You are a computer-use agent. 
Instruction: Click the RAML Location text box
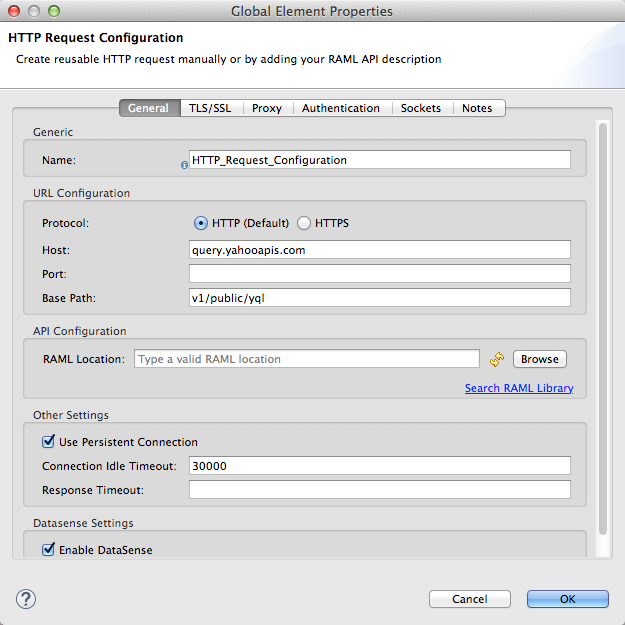(307, 359)
